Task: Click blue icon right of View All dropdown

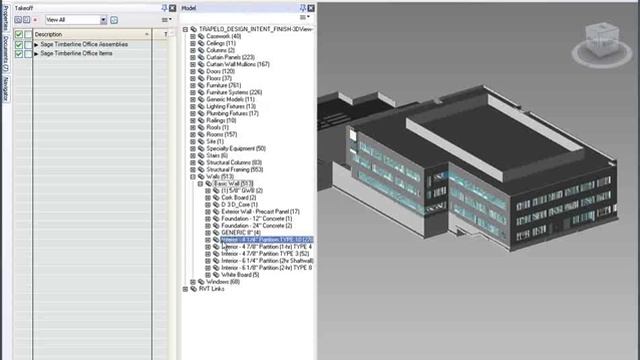Action: click(x=114, y=20)
